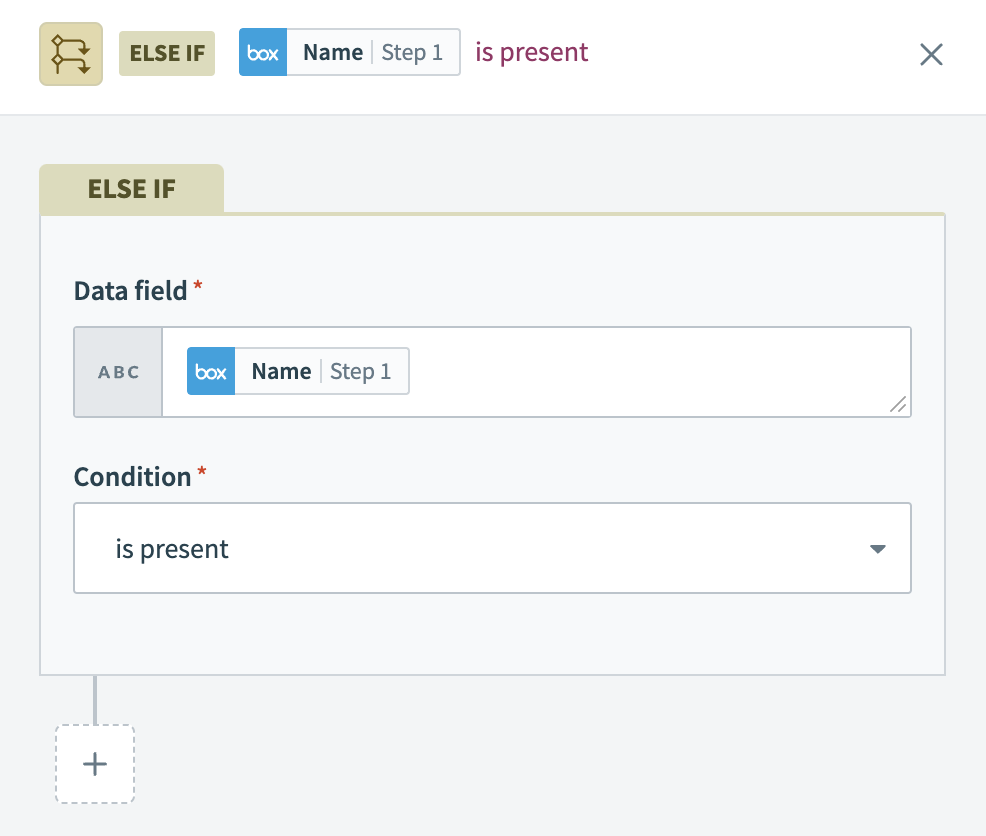Click the ABC data type indicator
Screen dimensions: 986x836
click(x=118, y=371)
